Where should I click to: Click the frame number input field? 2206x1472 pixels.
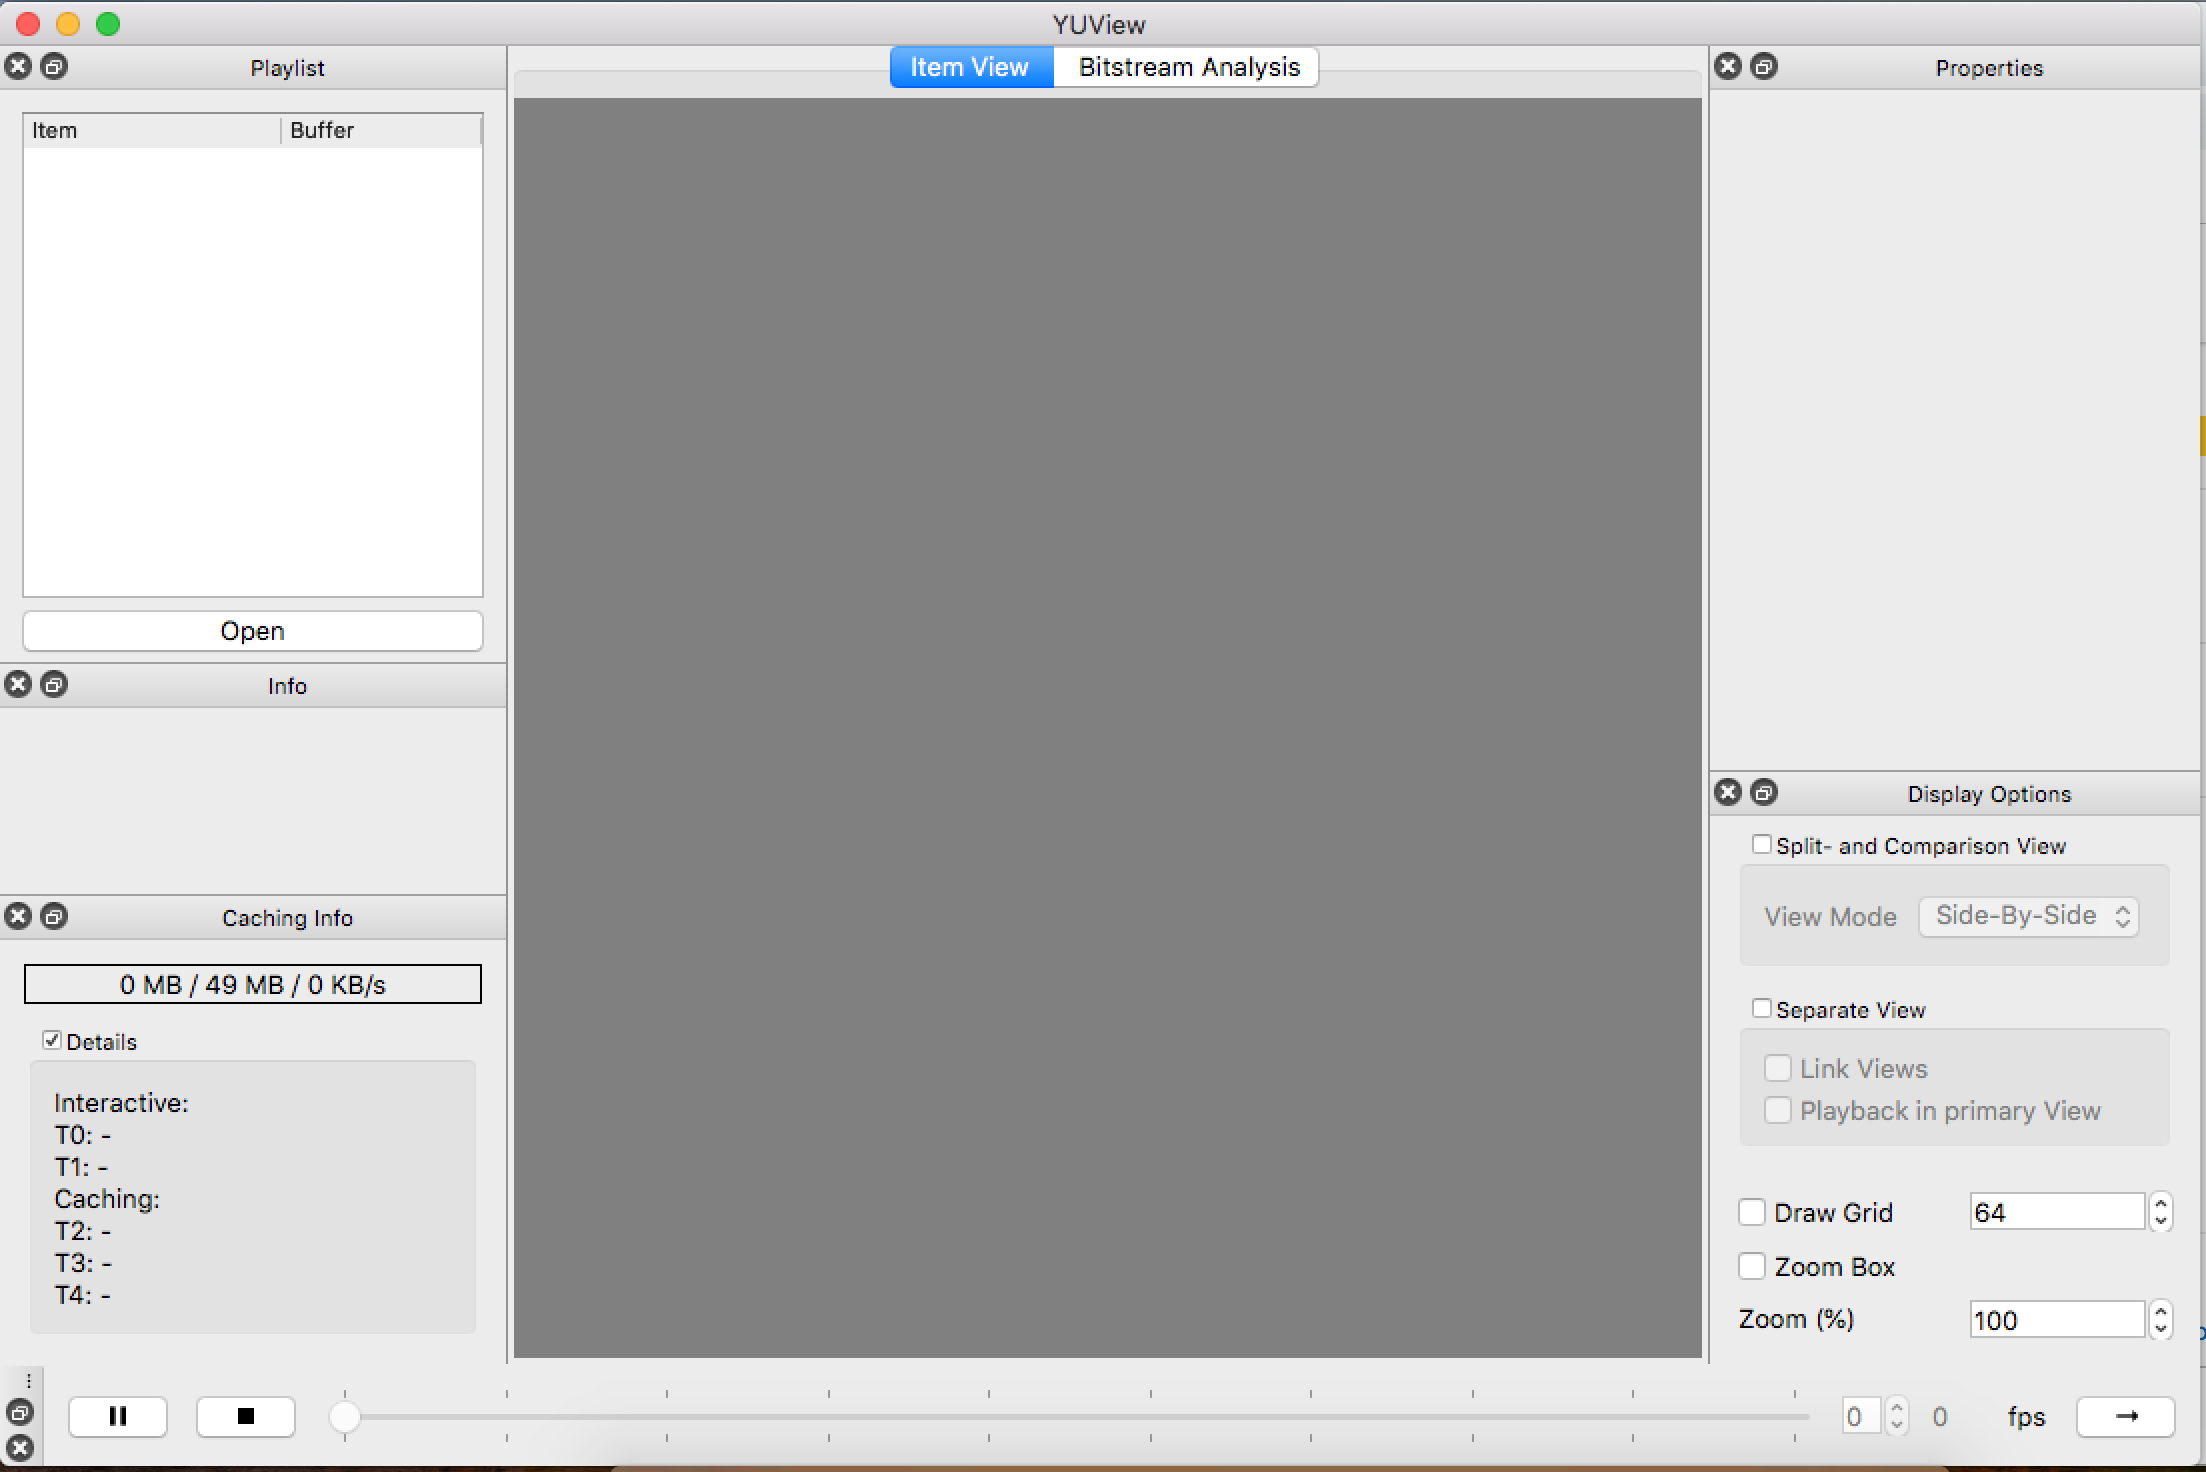coord(1861,1416)
